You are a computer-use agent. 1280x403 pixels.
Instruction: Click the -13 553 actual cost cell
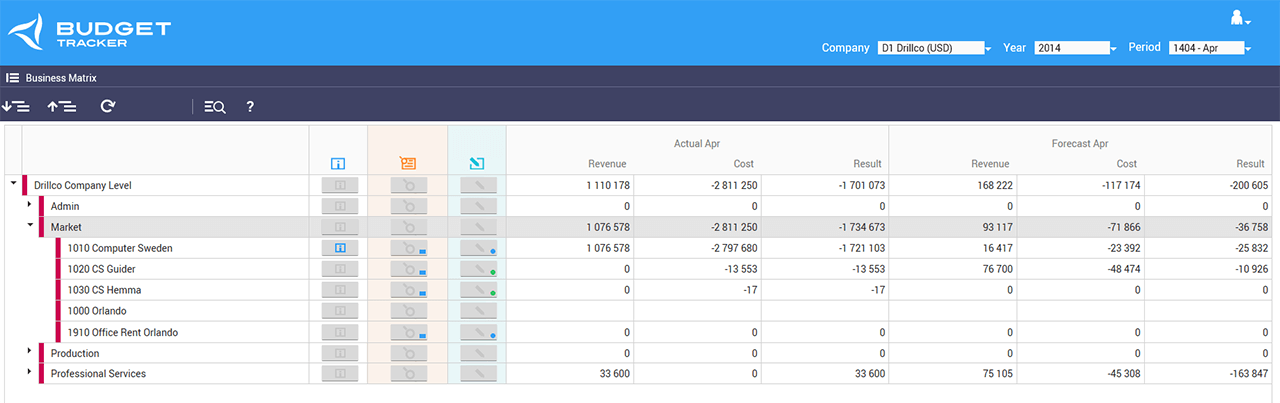pos(698,269)
